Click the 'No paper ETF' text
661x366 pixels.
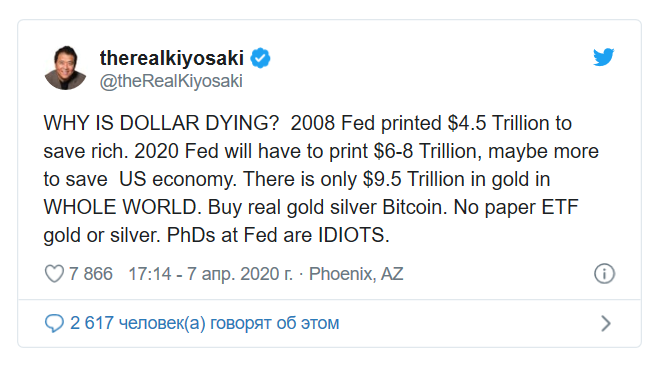516,207
